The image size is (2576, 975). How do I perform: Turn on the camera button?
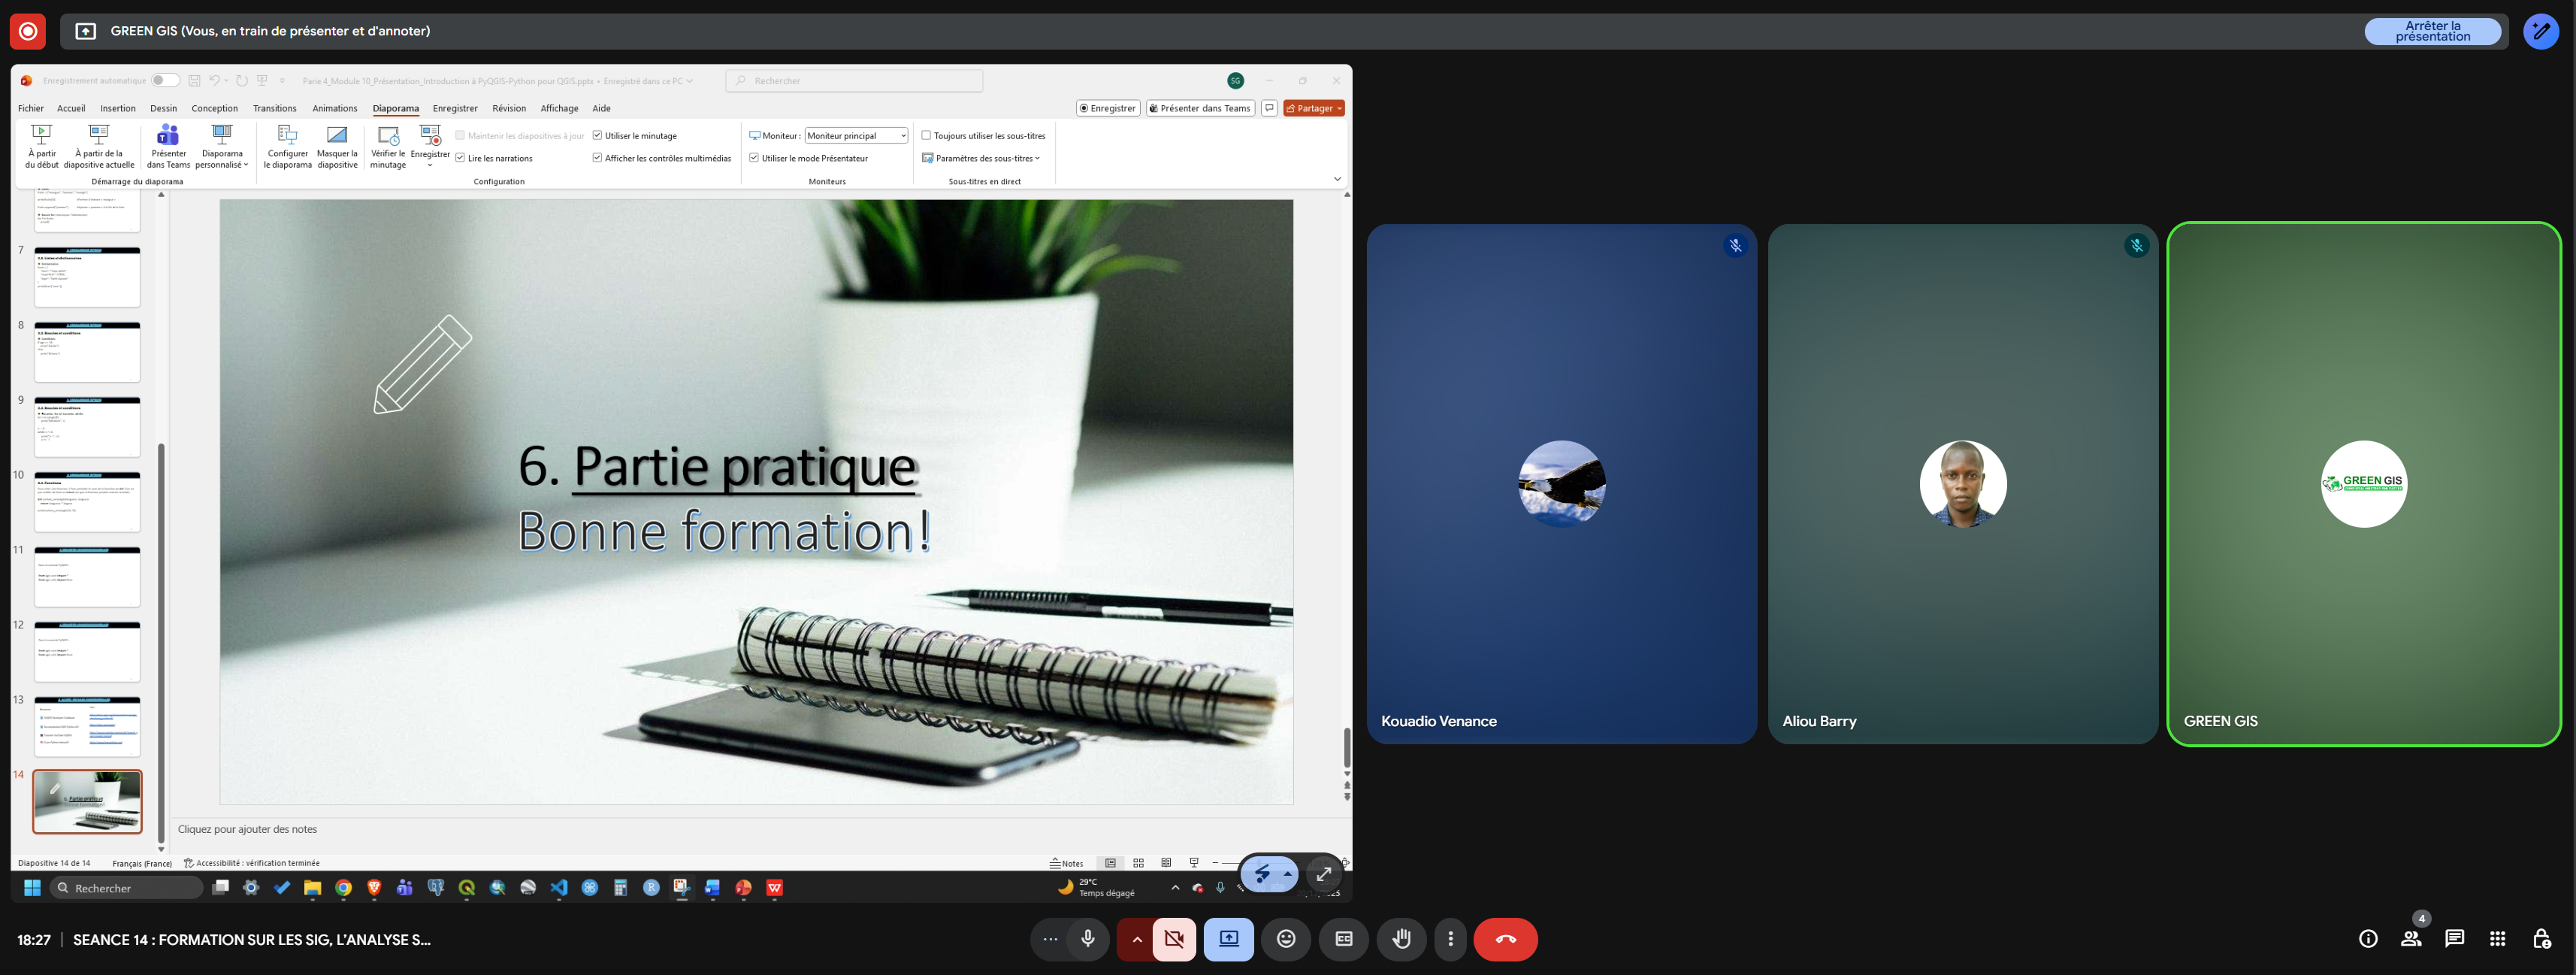(1174, 939)
